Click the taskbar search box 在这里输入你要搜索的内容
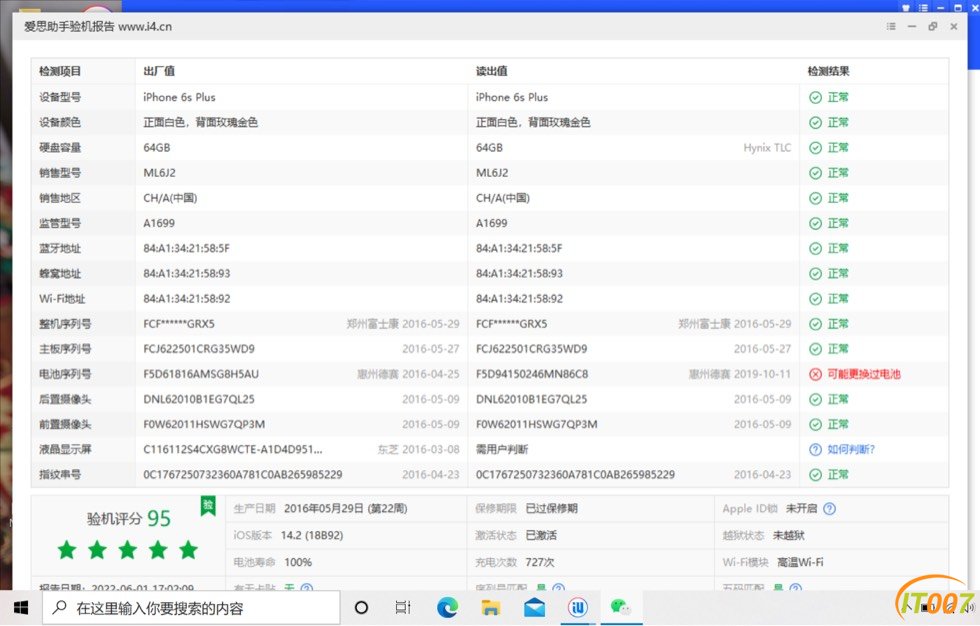This screenshot has width=980, height=626. click(191, 608)
